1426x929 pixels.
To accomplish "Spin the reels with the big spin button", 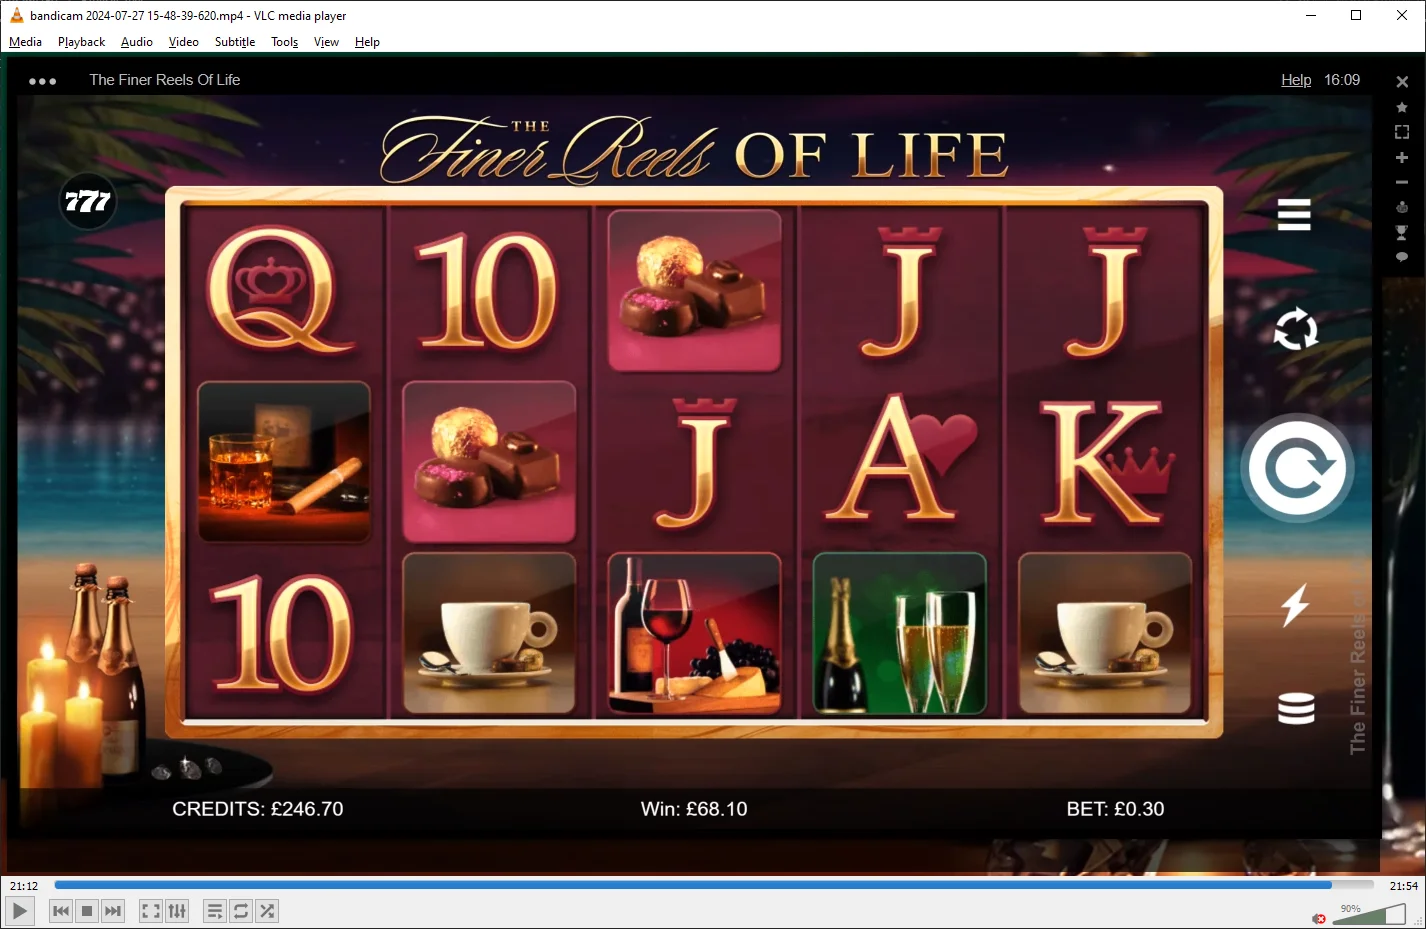I will point(1297,468).
